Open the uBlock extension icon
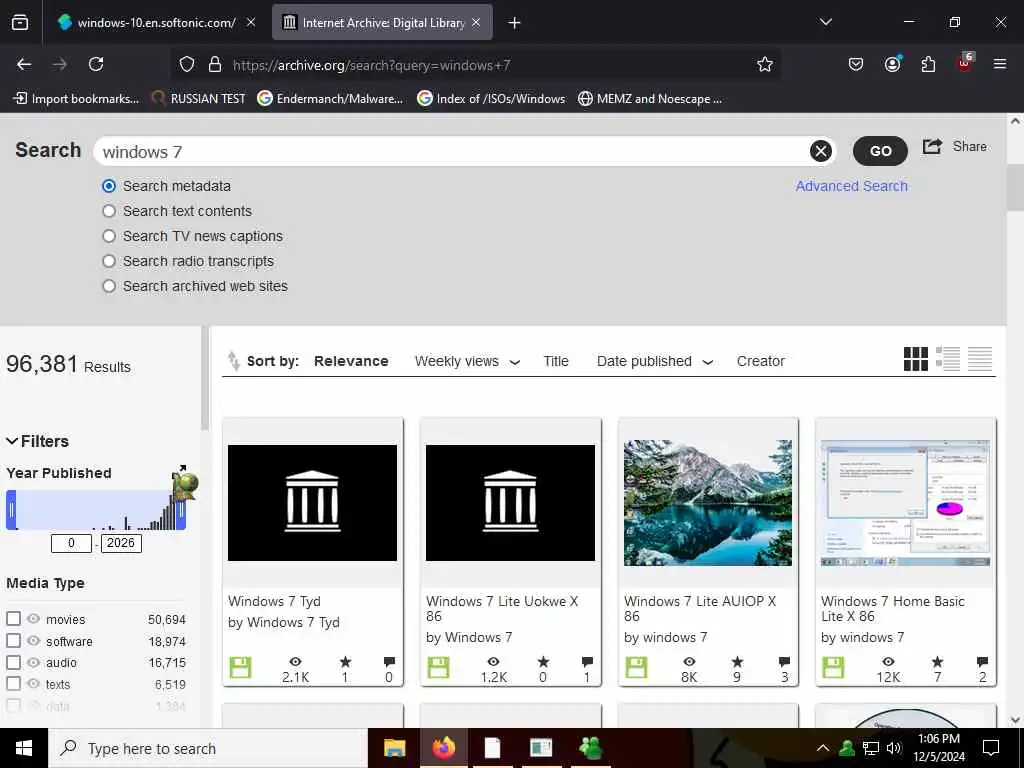This screenshot has width=1024, height=768. pyautogui.click(x=965, y=63)
